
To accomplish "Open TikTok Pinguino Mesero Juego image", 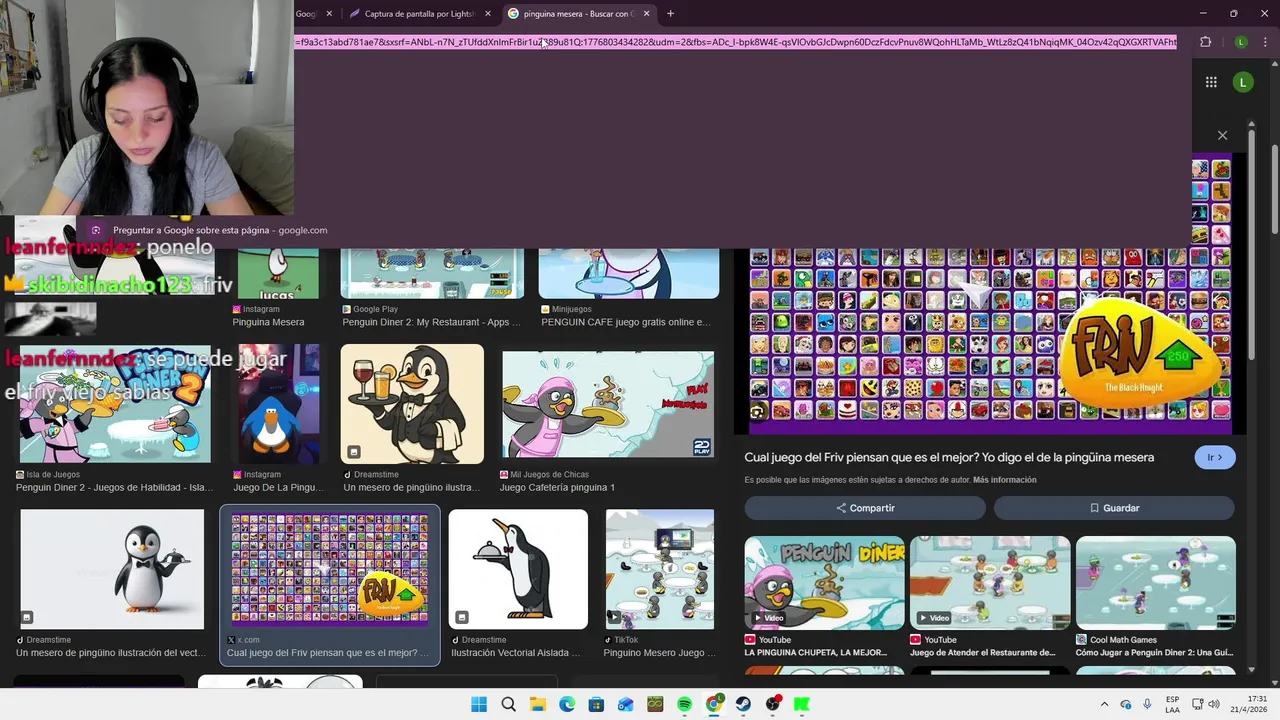I will coord(660,569).
